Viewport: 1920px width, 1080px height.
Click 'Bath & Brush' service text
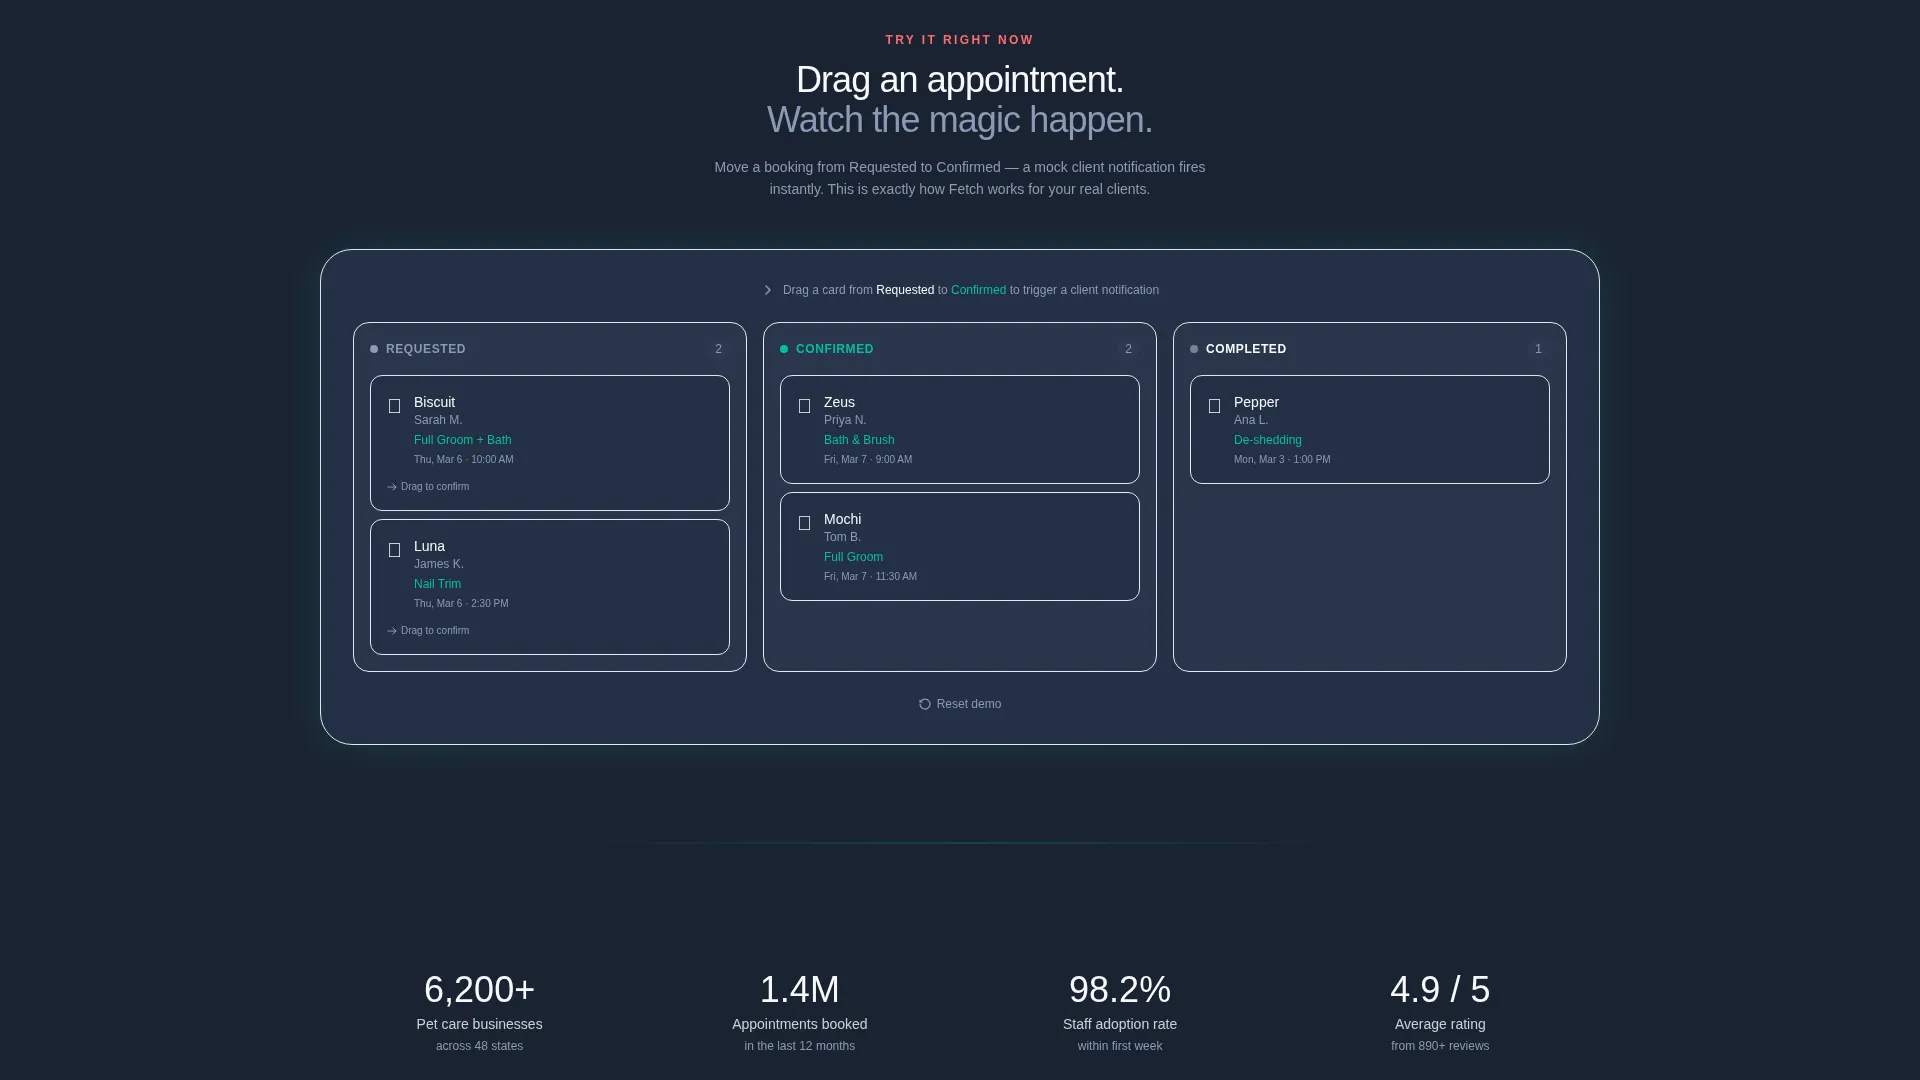859,440
